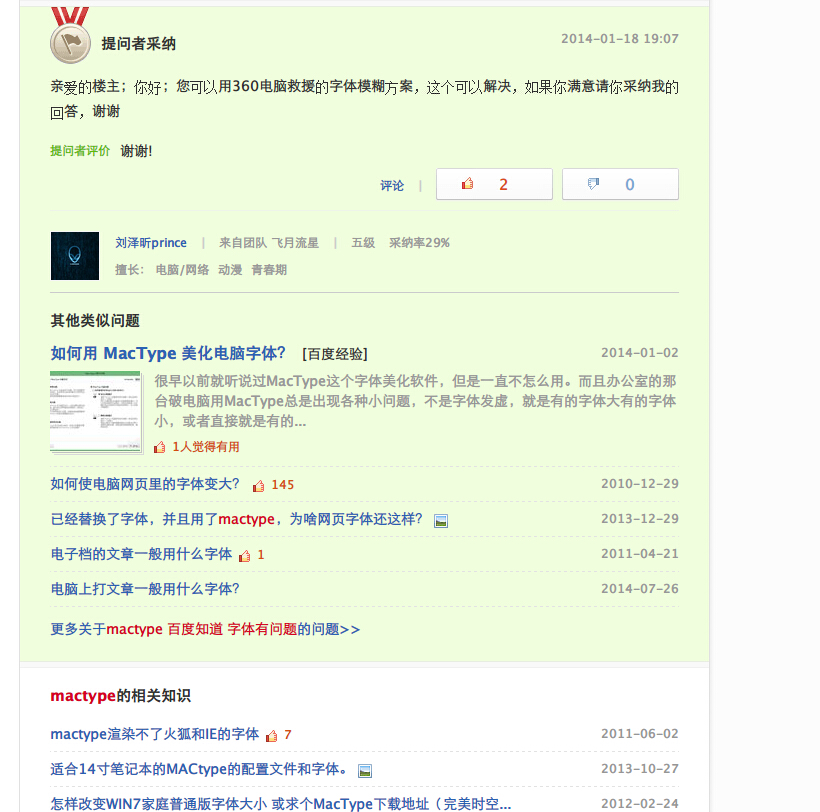Open '已经替换了字体,并且用了mactype' question
This screenshot has height=812, width=820.
pyautogui.click(x=236, y=519)
